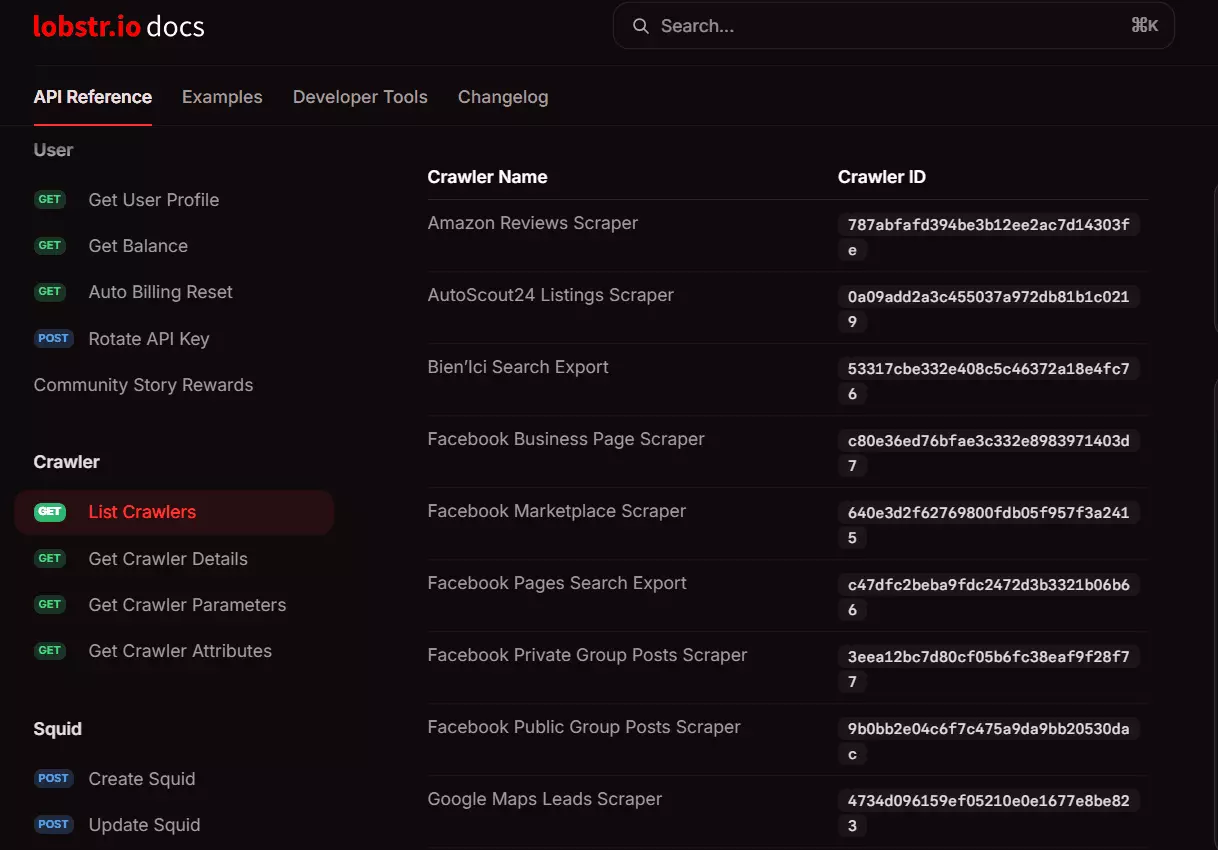Open the lobstr.io docs logo home link
Viewport: 1218px width, 850px height.
click(x=119, y=26)
